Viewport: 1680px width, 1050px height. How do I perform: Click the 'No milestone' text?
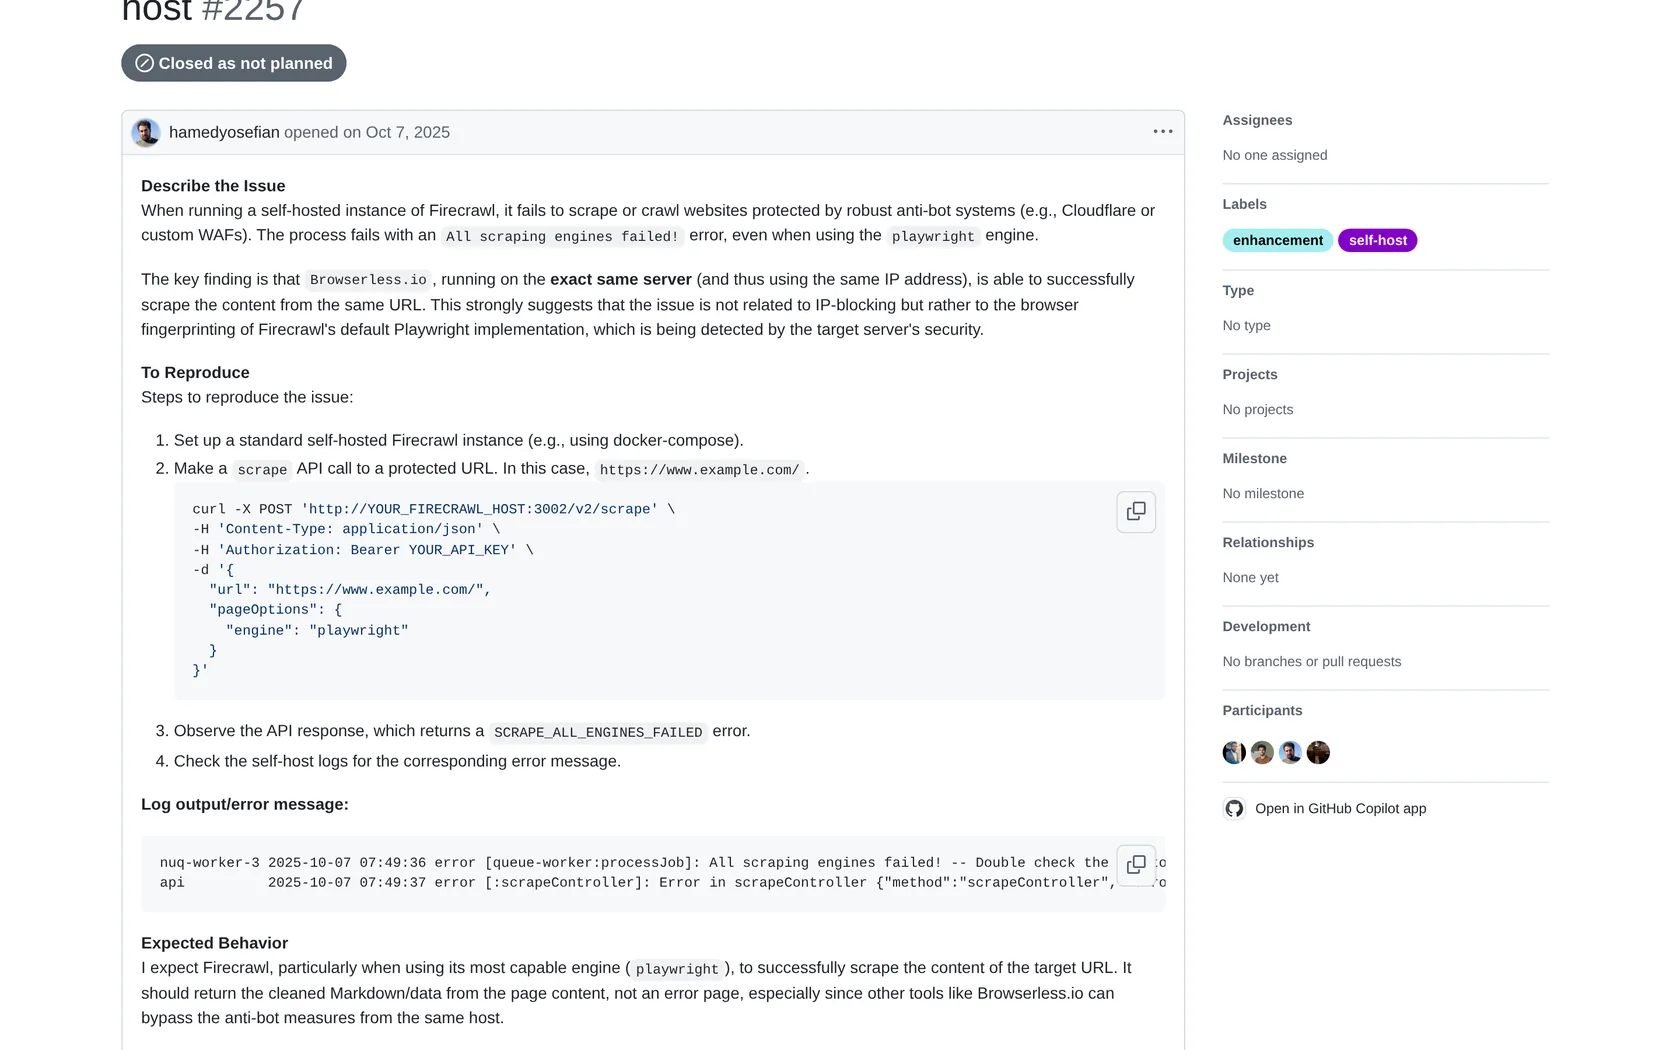point(1263,493)
